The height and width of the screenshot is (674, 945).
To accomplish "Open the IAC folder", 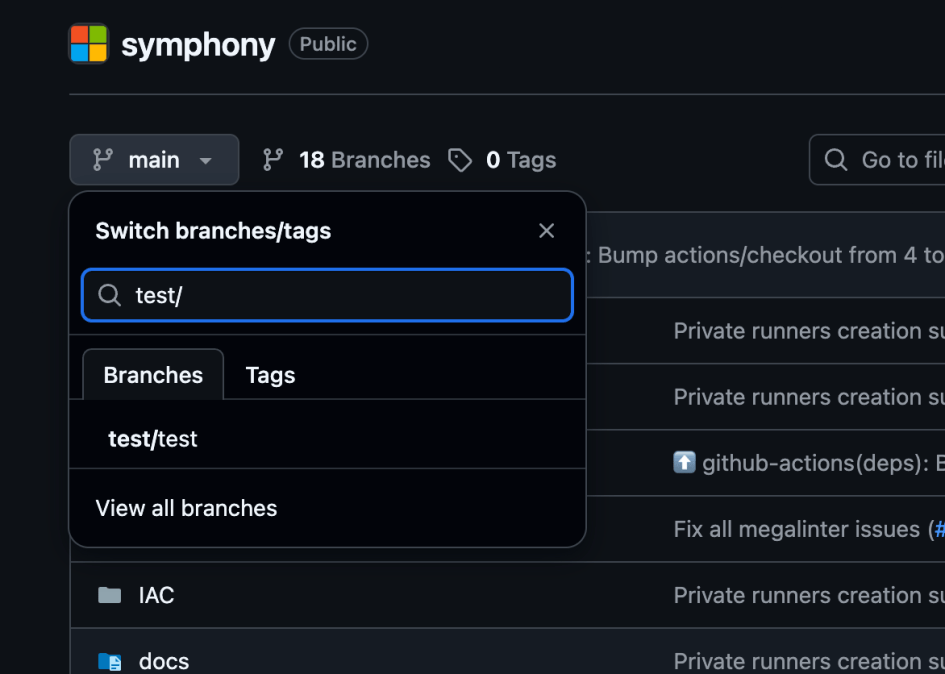I will [x=156, y=595].
